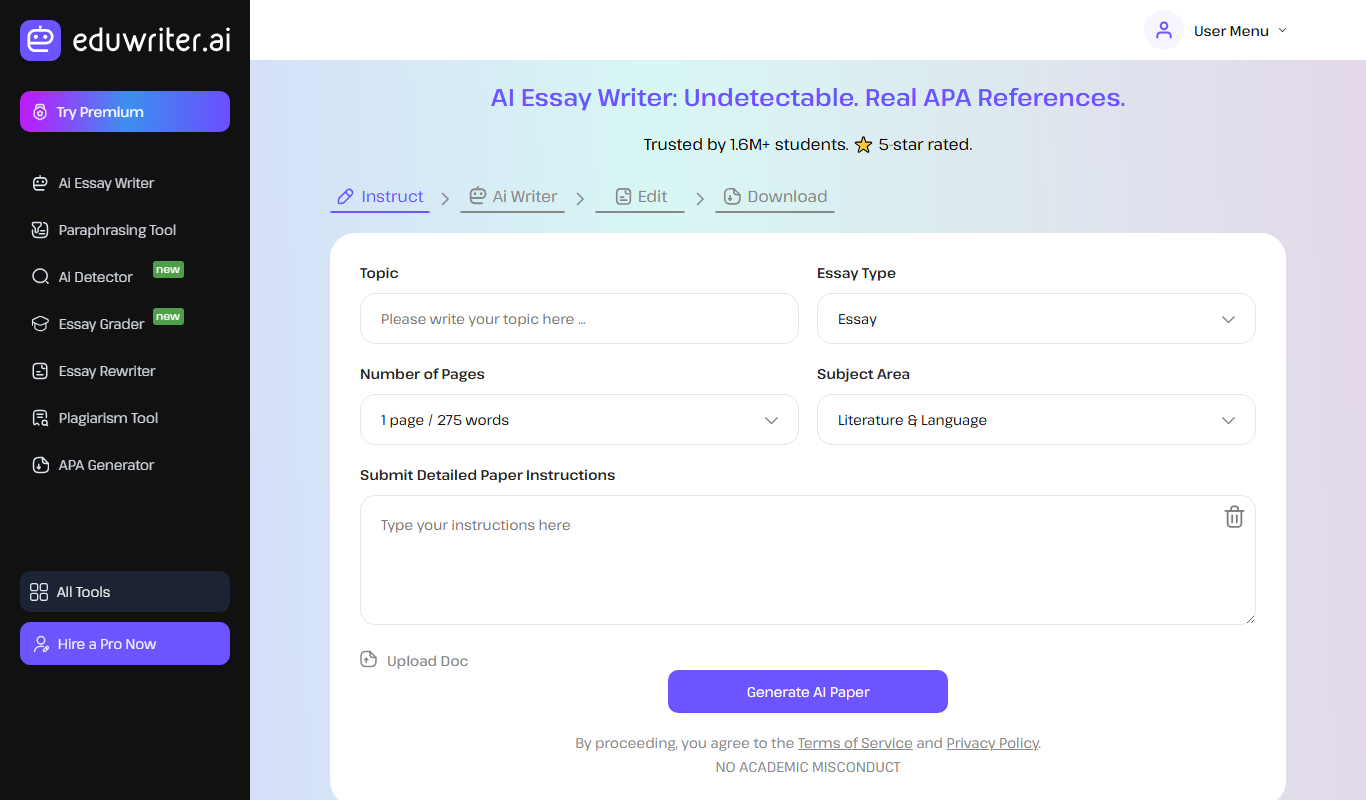The width and height of the screenshot is (1366, 800).
Task: Click the eduwriter.ai brand name text
Action: 152,41
